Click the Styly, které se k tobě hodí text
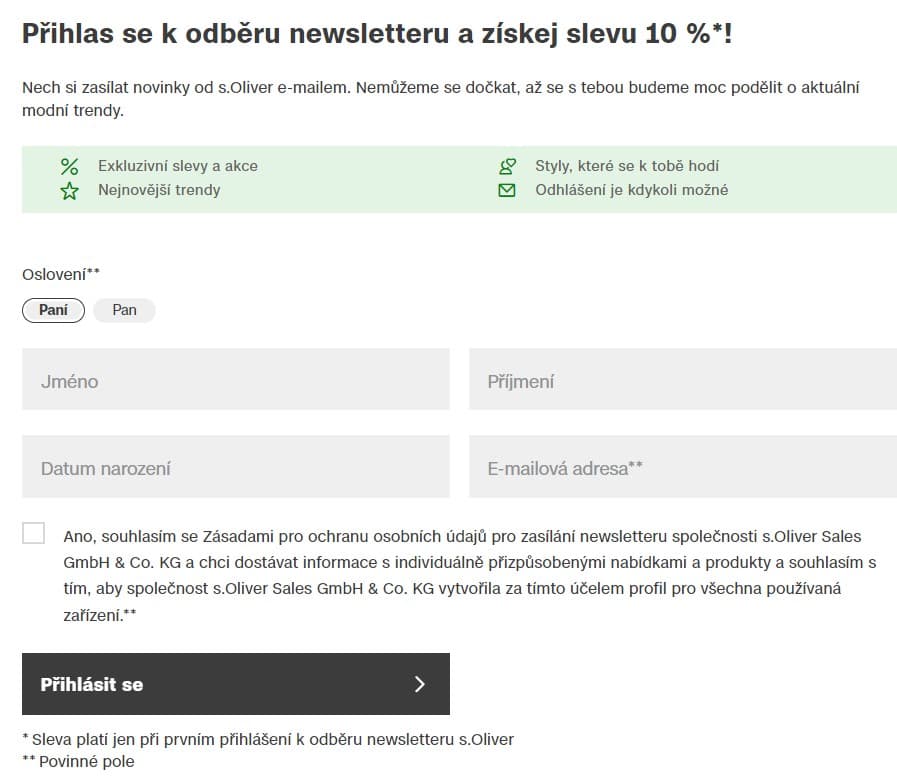 627,166
